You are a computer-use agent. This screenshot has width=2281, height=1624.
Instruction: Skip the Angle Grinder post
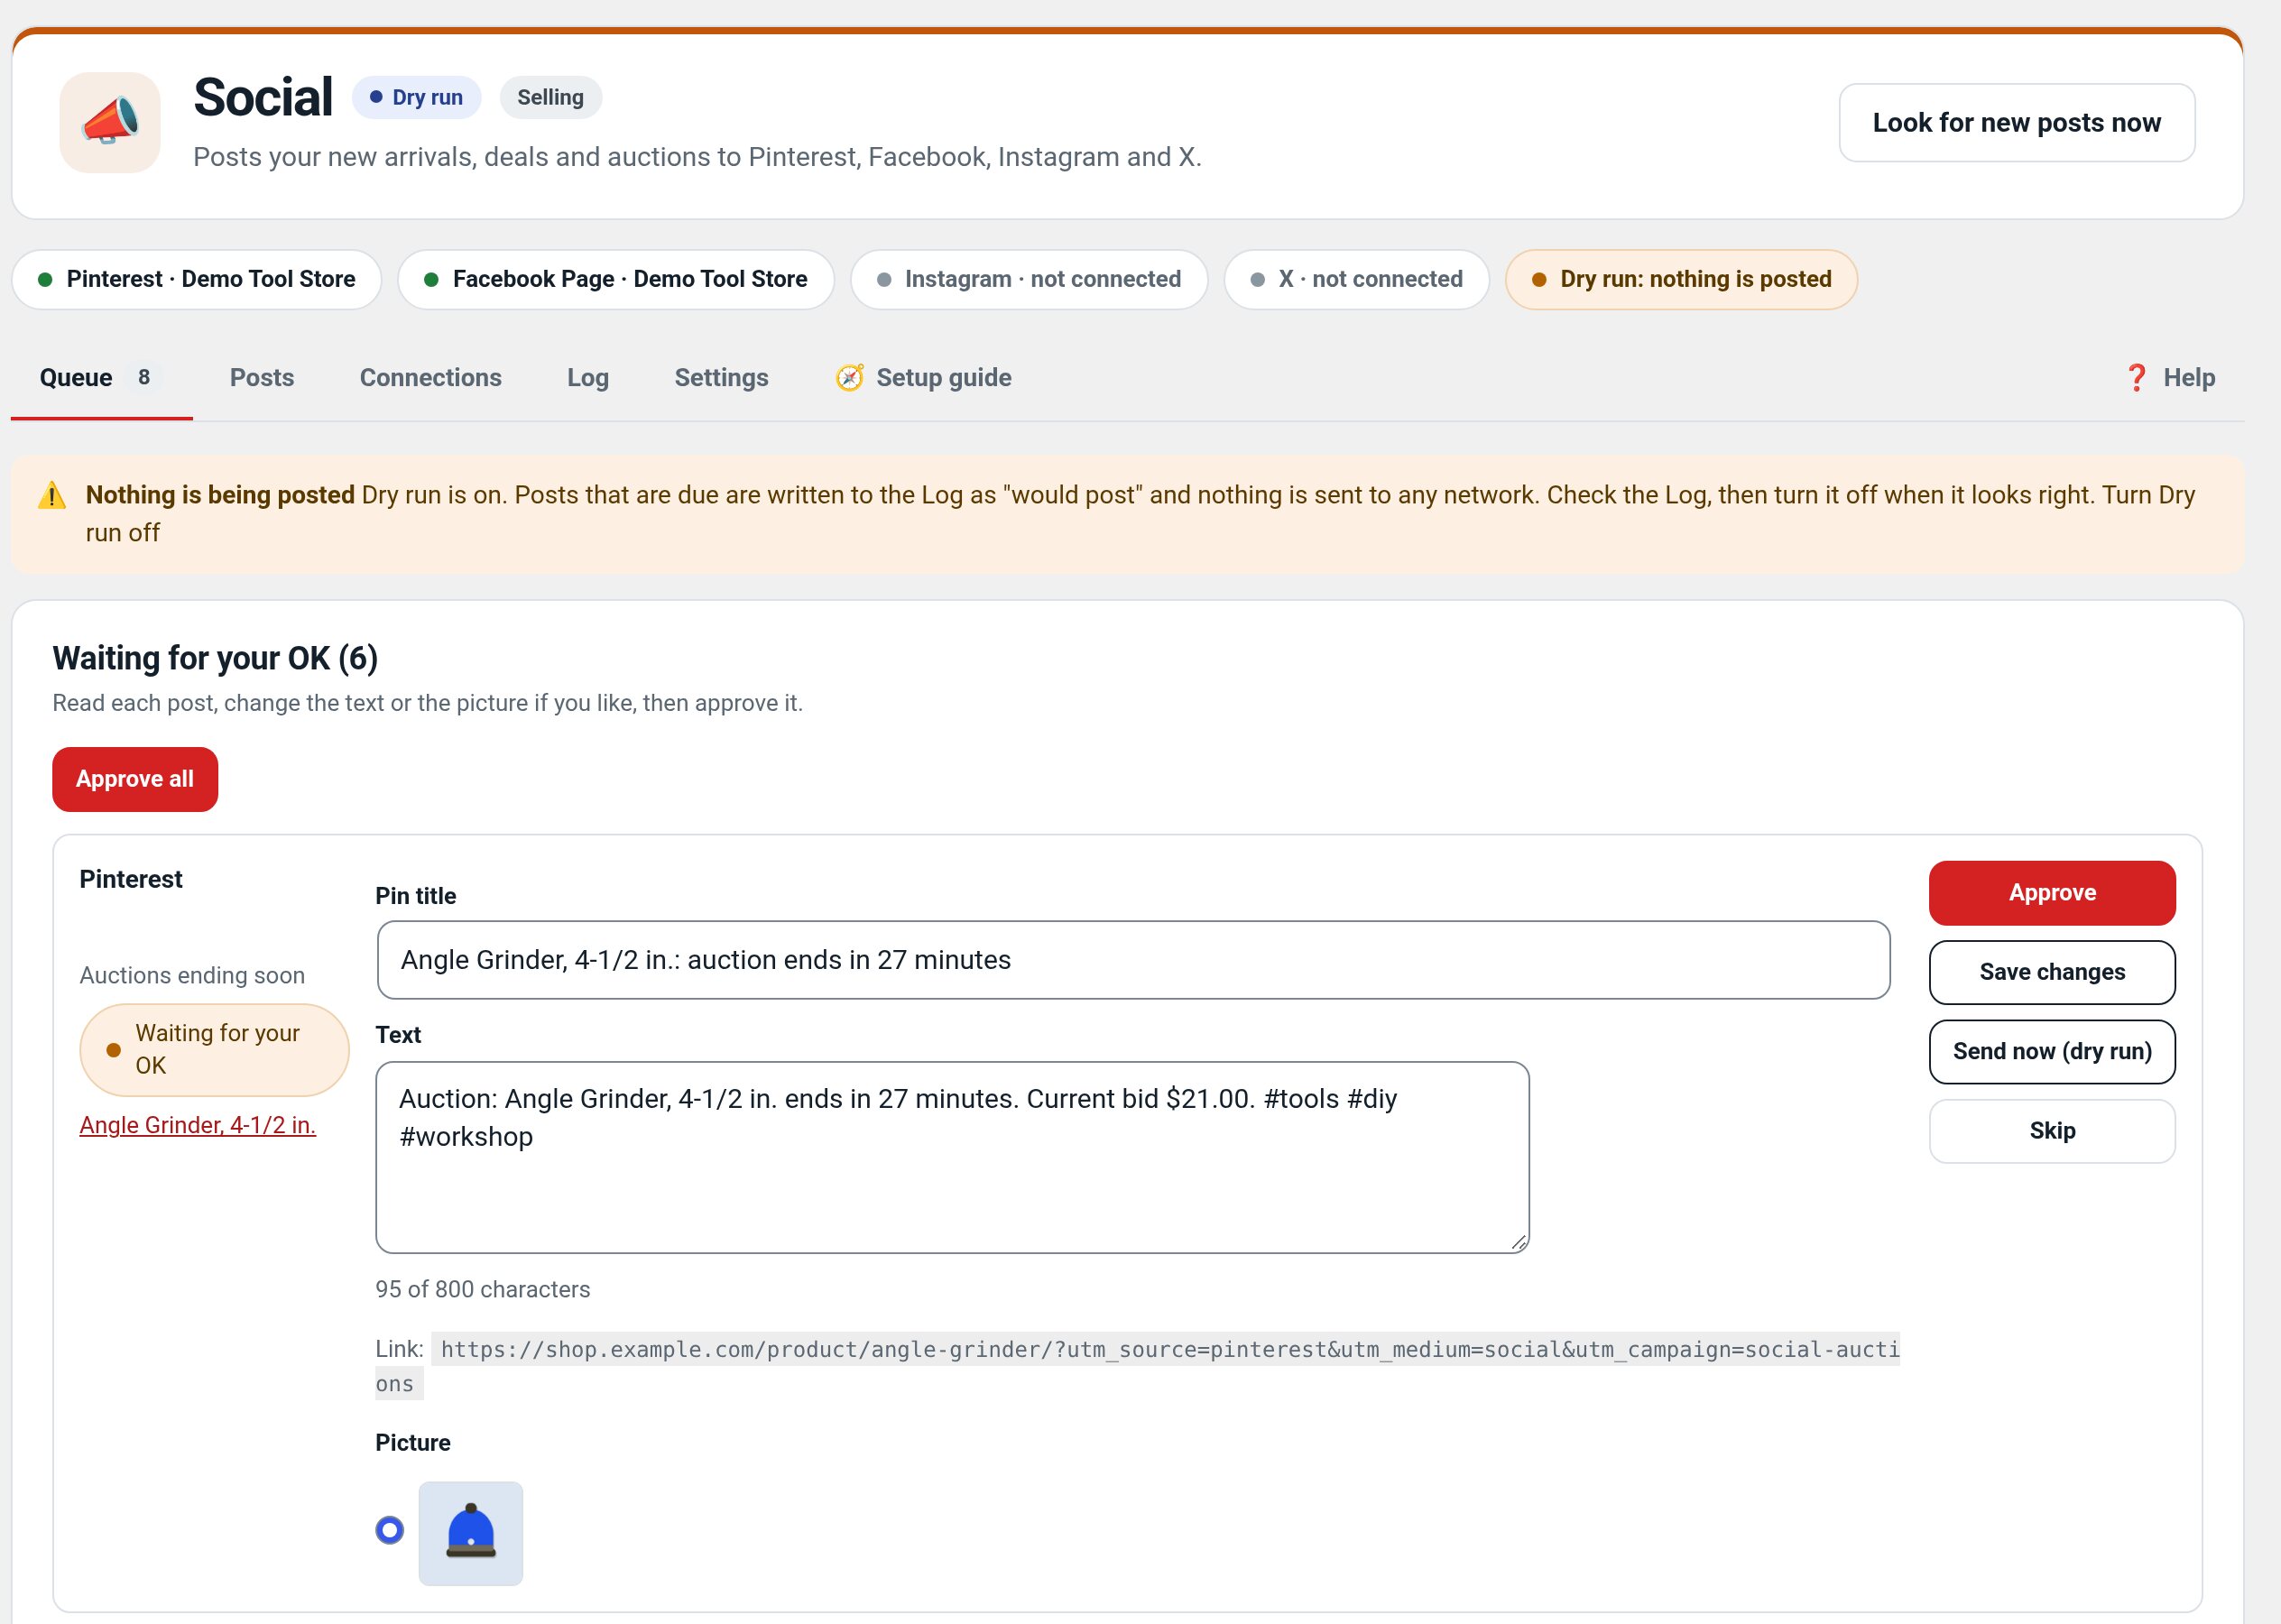2052,1131
